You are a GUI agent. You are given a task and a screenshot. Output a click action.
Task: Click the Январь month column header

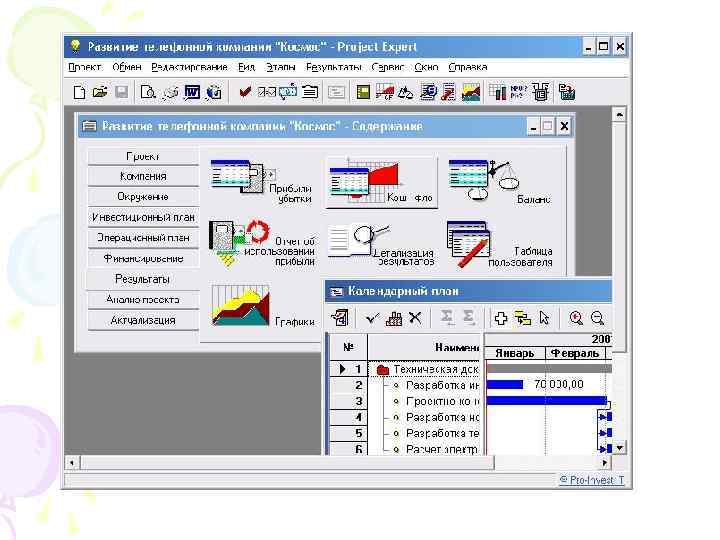tap(515, 353)
